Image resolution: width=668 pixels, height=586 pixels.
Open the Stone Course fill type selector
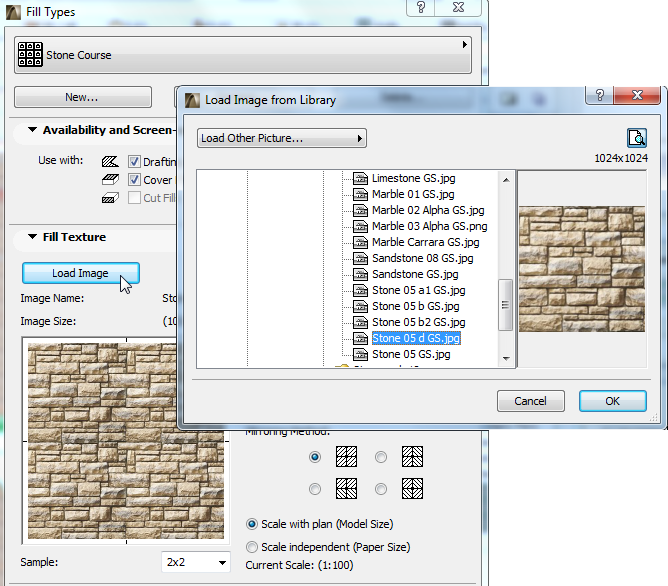pyautogui.click(x=243, y=55)
